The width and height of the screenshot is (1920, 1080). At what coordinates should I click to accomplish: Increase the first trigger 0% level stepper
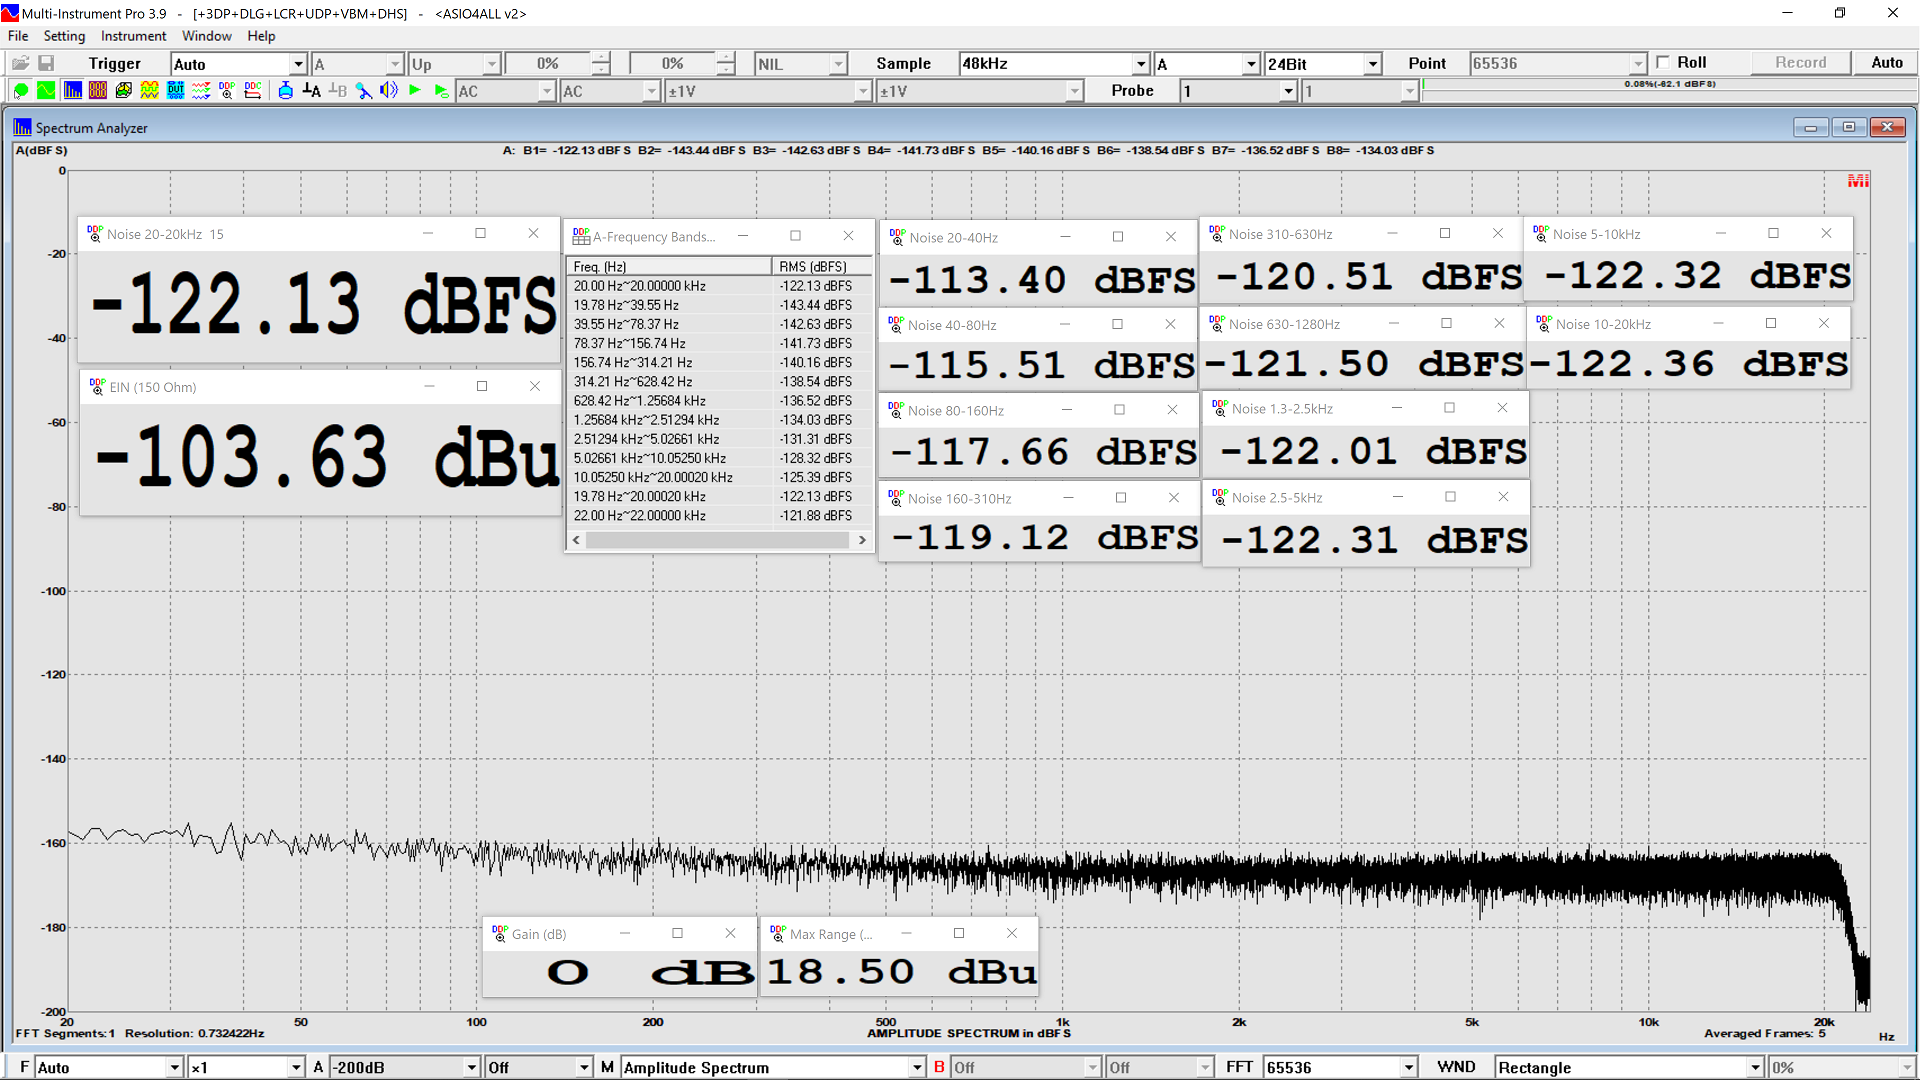point(601,58)
